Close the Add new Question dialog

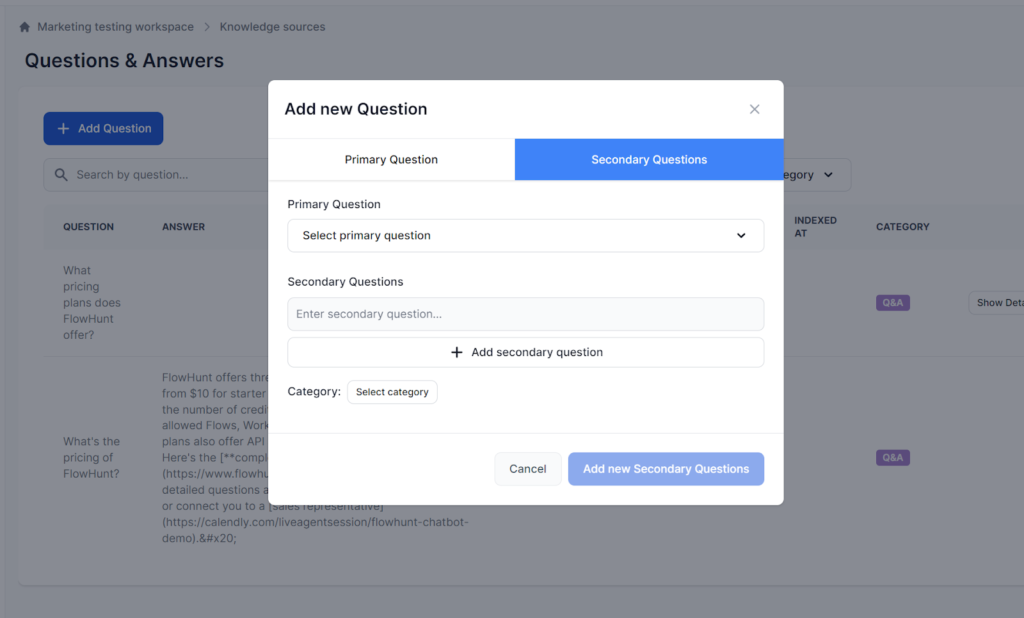[755, 109]
